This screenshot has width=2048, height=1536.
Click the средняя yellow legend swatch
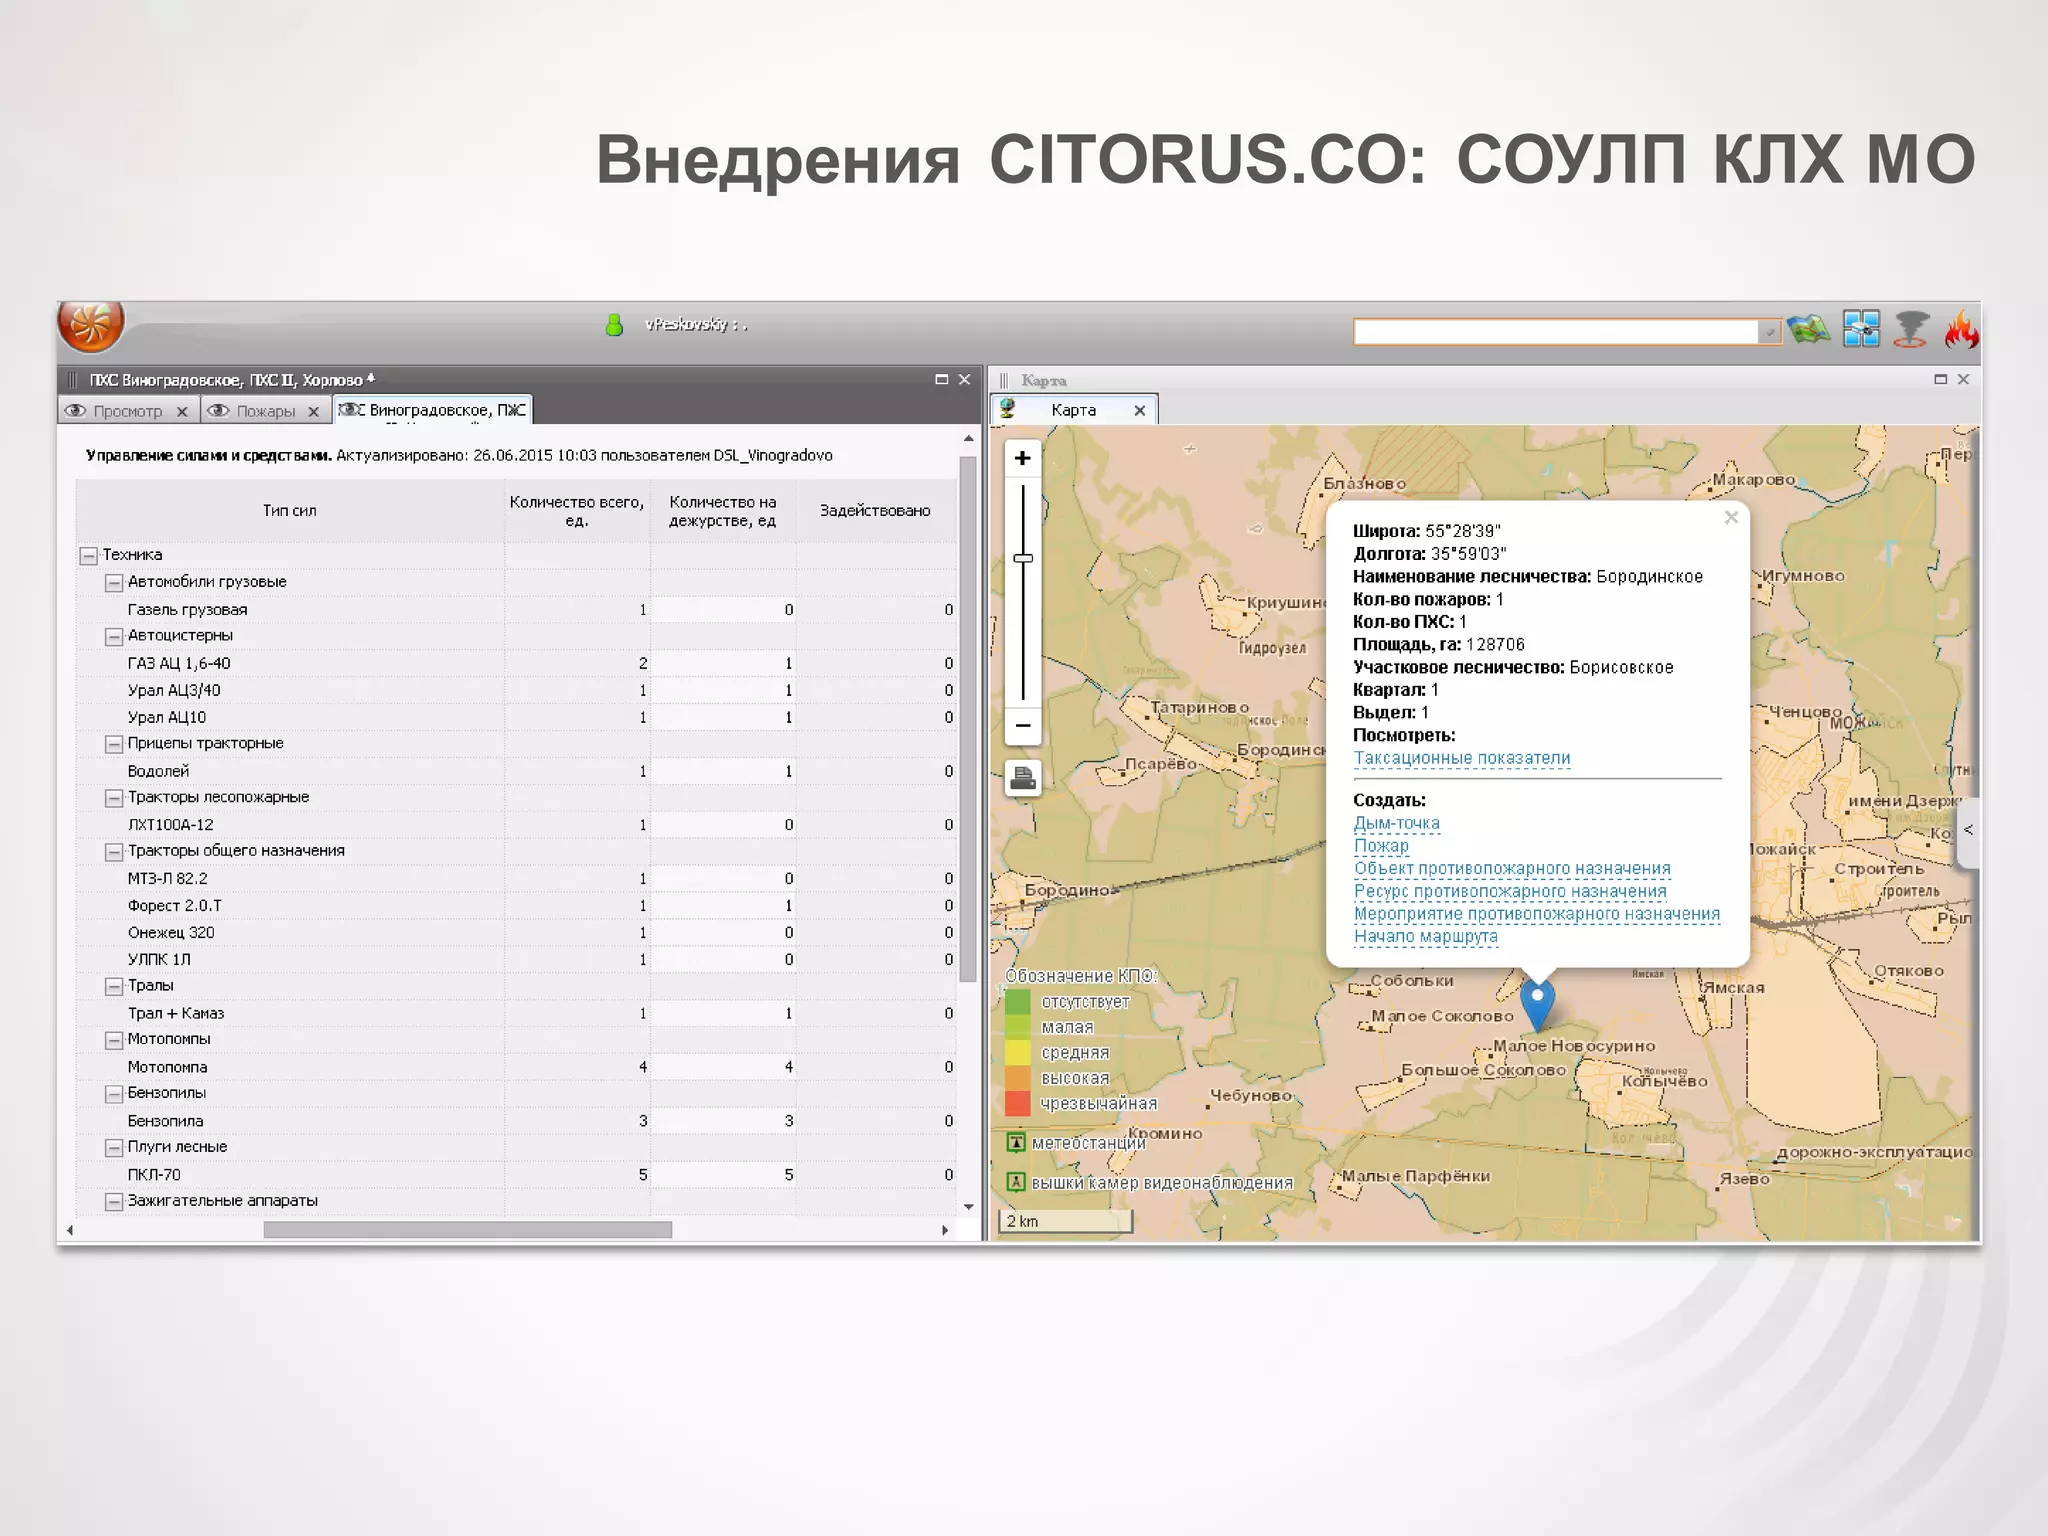[1017, 1052]
